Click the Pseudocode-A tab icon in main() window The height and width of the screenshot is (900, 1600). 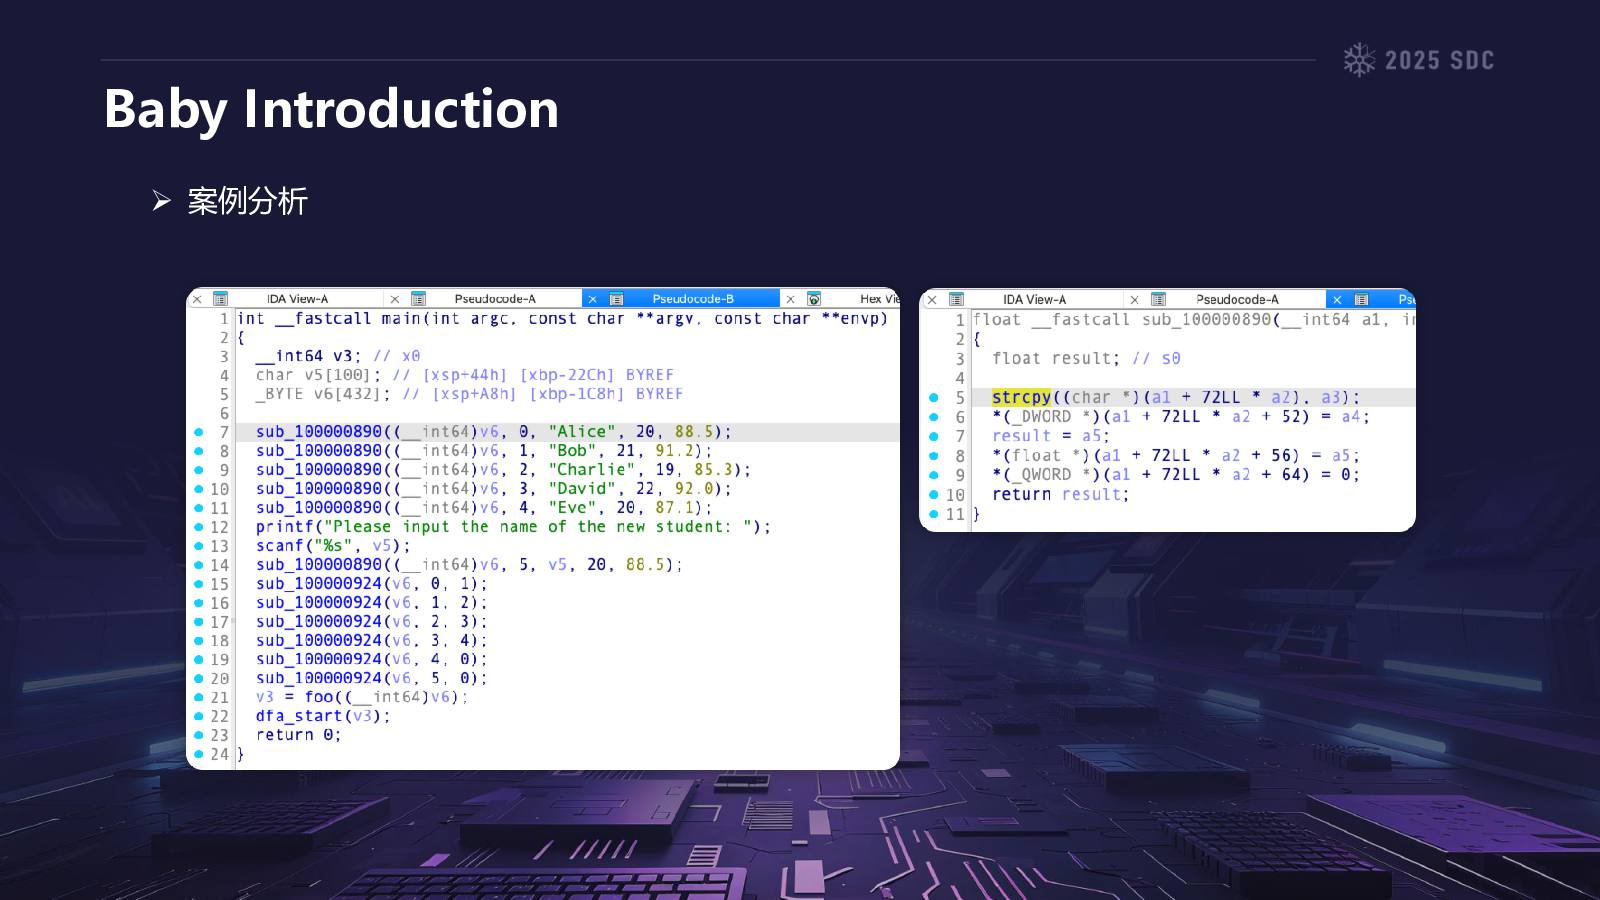tap(419, 299)
